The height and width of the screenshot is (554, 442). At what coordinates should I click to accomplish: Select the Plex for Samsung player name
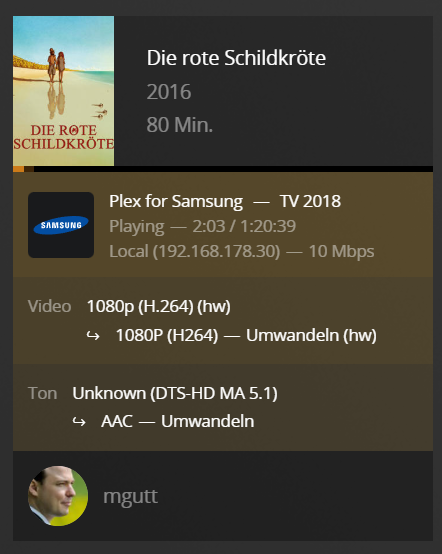coord(176,201)
